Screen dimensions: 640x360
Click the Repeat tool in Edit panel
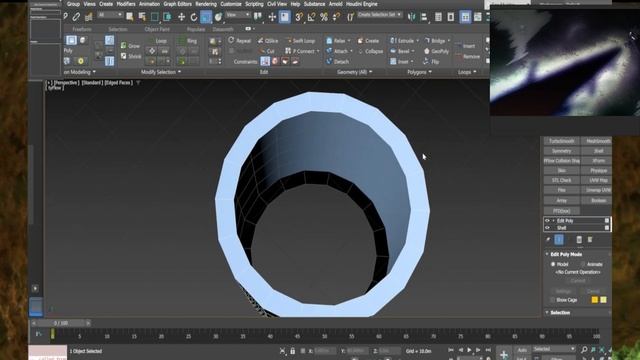point(240,40)
